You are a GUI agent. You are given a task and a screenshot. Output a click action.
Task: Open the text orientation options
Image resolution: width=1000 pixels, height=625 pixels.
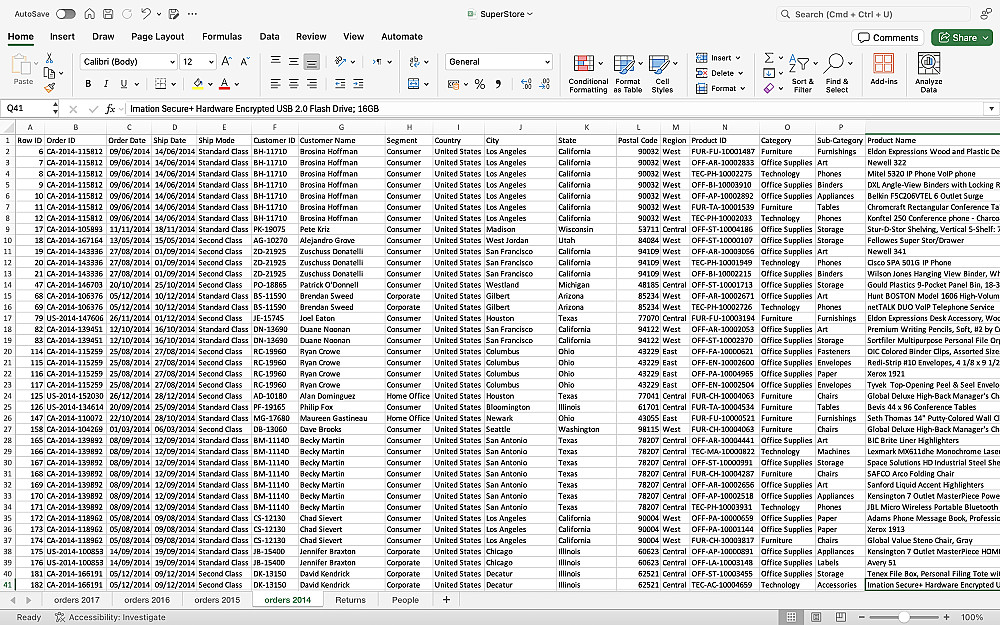341,61
